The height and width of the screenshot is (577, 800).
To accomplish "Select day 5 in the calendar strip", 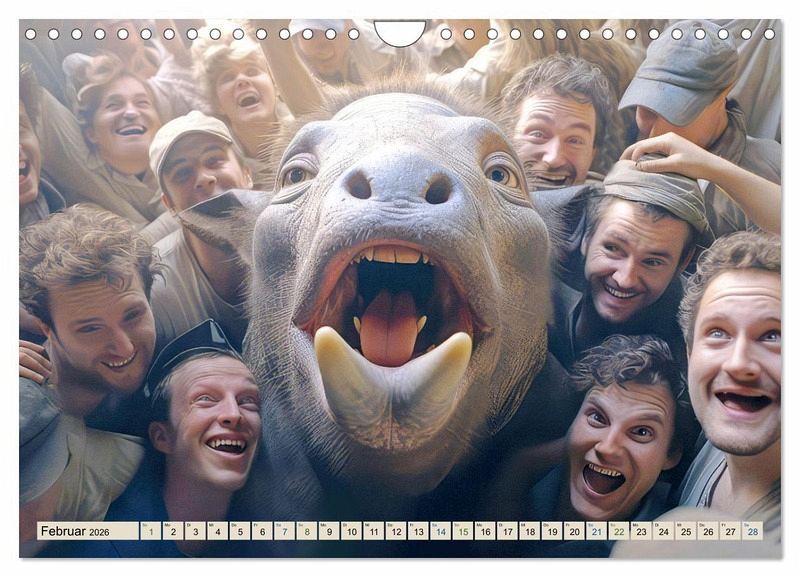I will [x=240, y=531].
